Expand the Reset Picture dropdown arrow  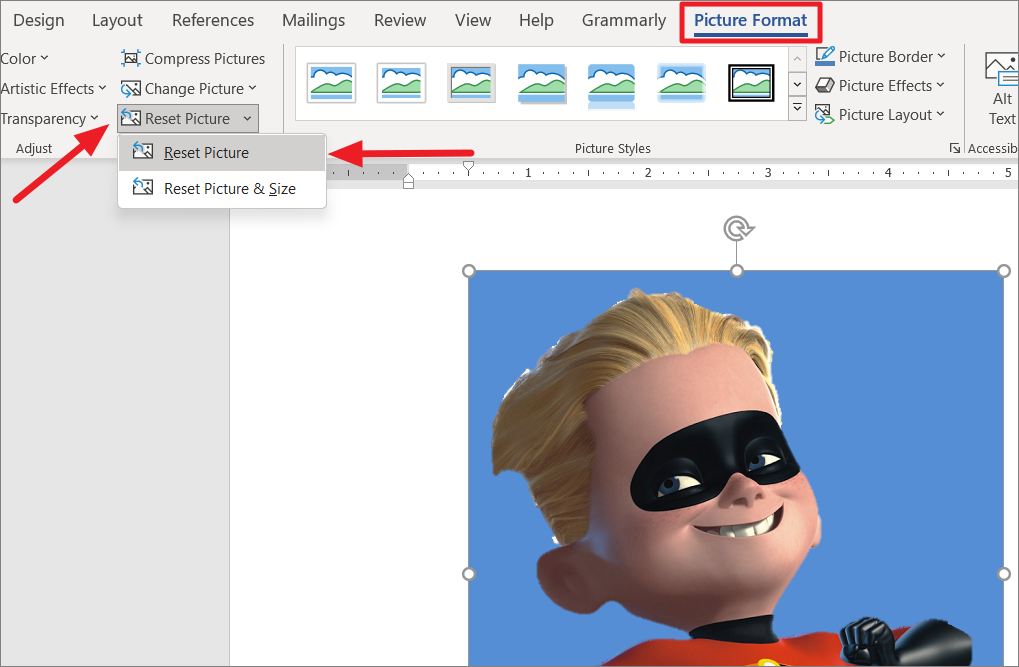click(248, 118)
